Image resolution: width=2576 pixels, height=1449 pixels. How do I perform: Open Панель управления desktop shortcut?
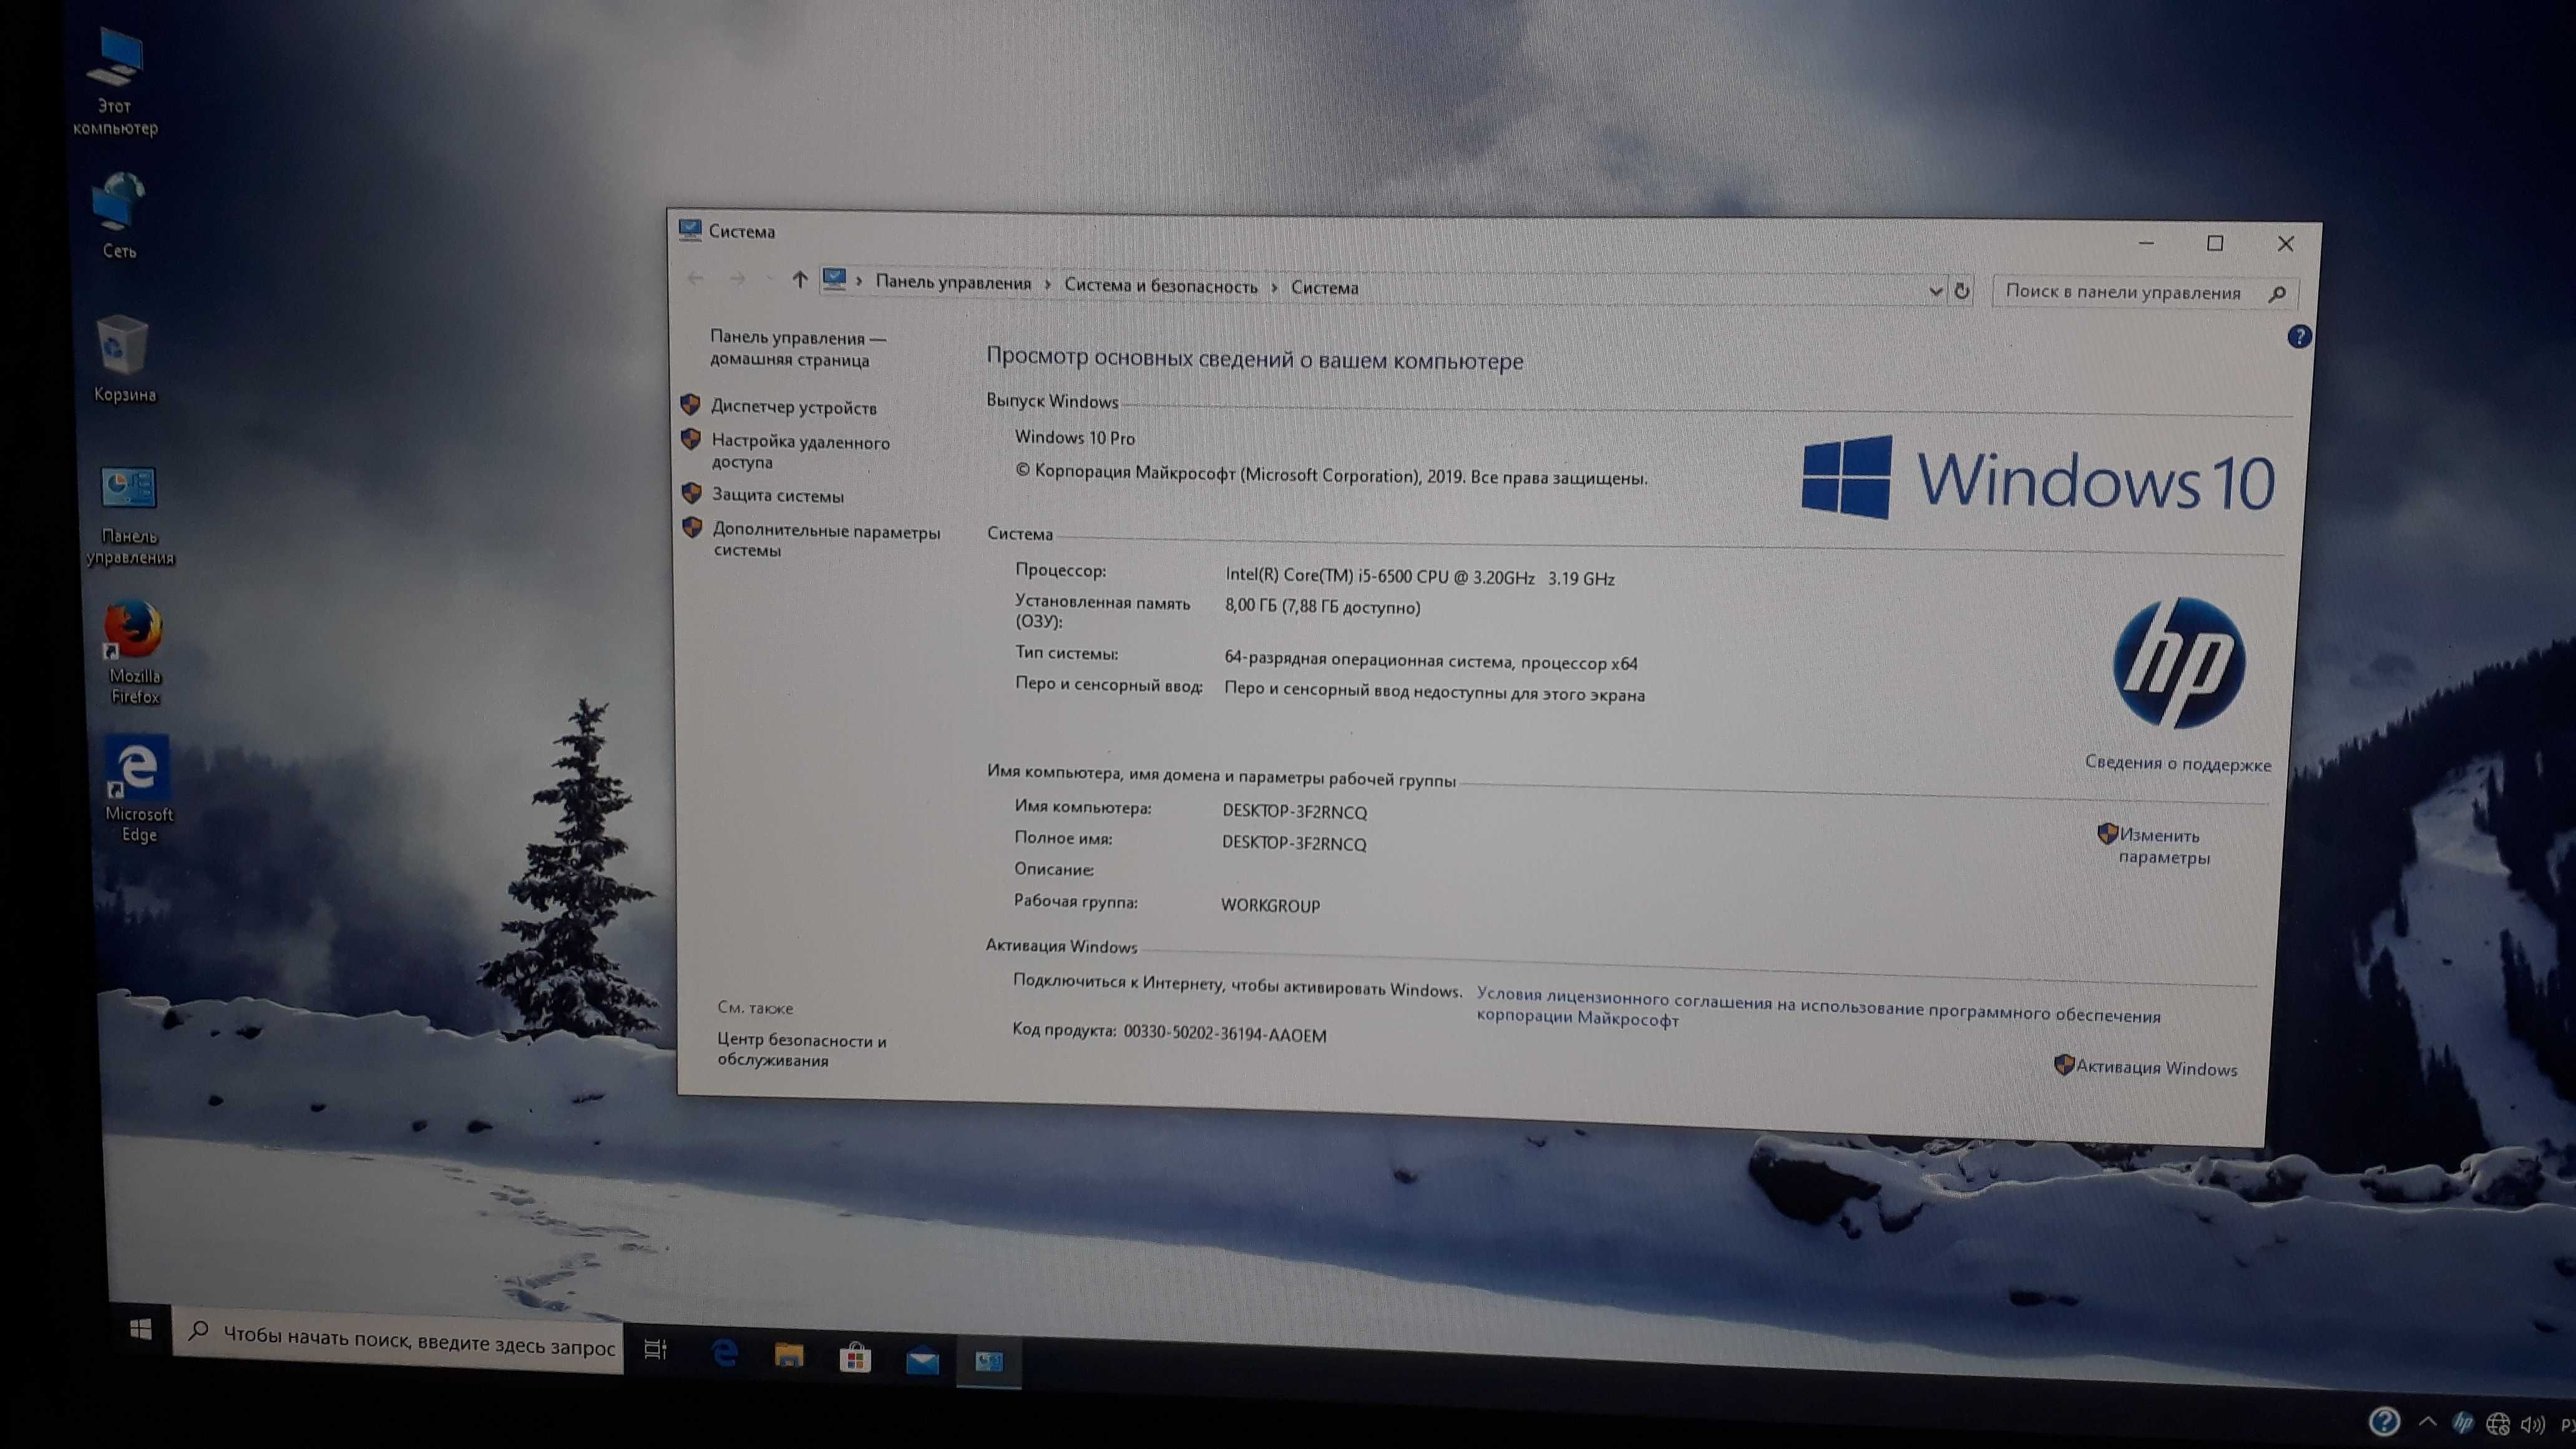[x=130, y=516]
